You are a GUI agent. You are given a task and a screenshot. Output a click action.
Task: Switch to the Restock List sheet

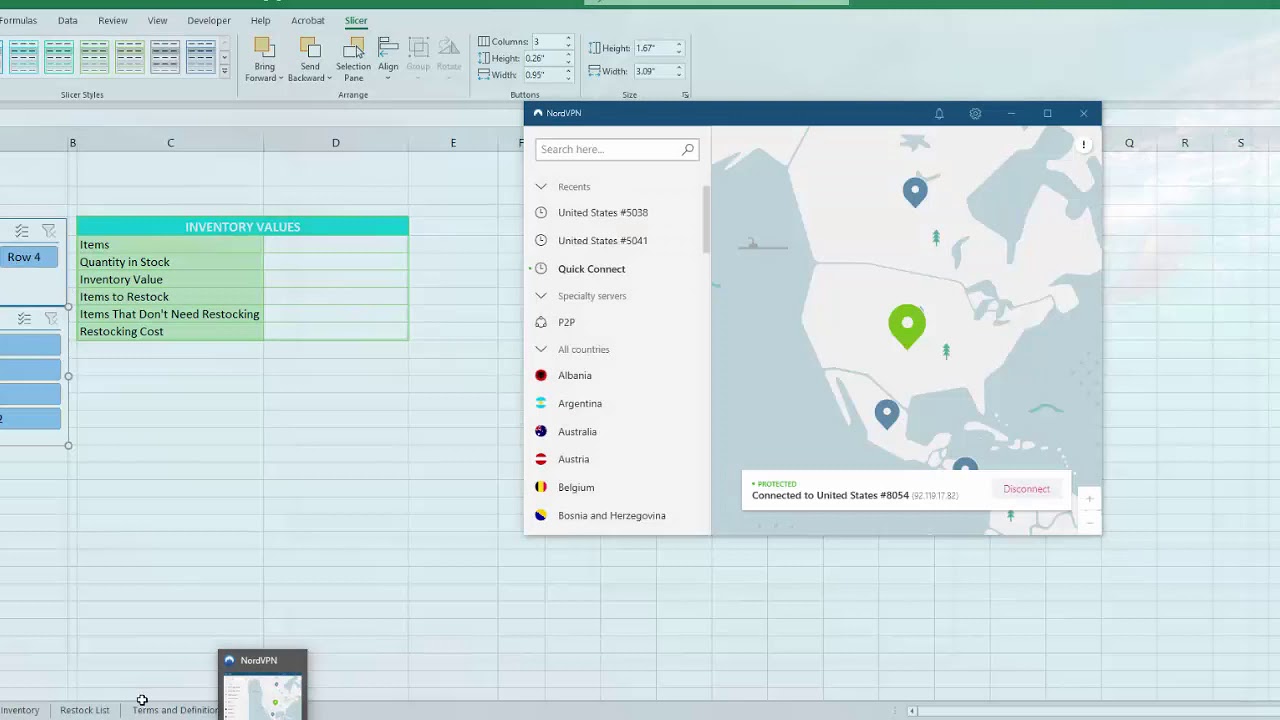pyautogui.click(x=84, y=710)
